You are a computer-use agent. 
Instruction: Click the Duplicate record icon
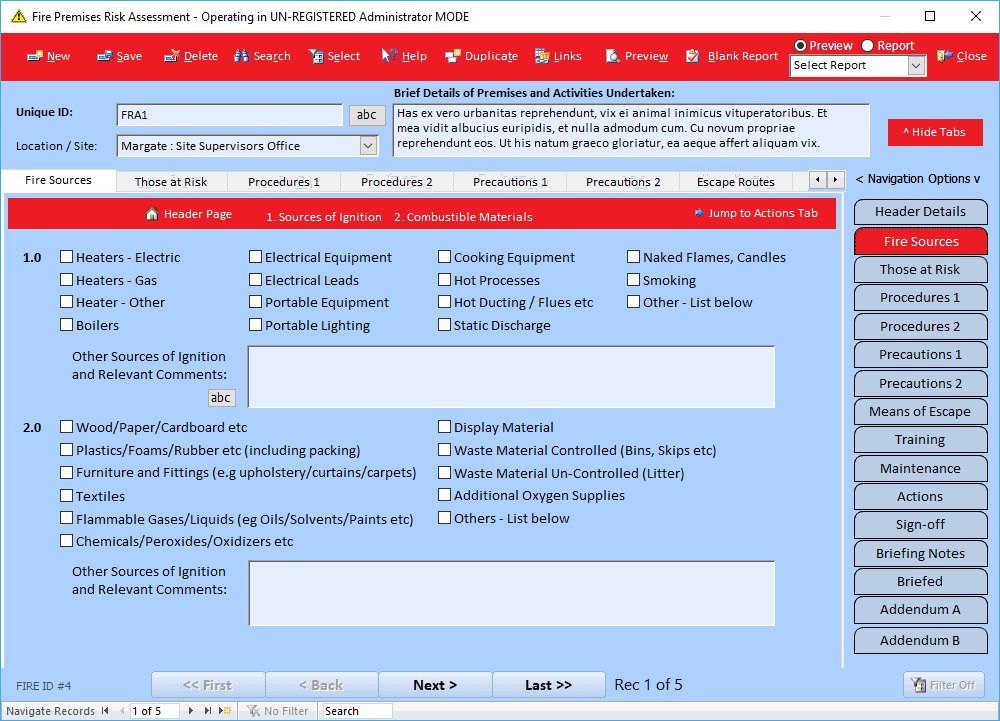click(453, 56)
